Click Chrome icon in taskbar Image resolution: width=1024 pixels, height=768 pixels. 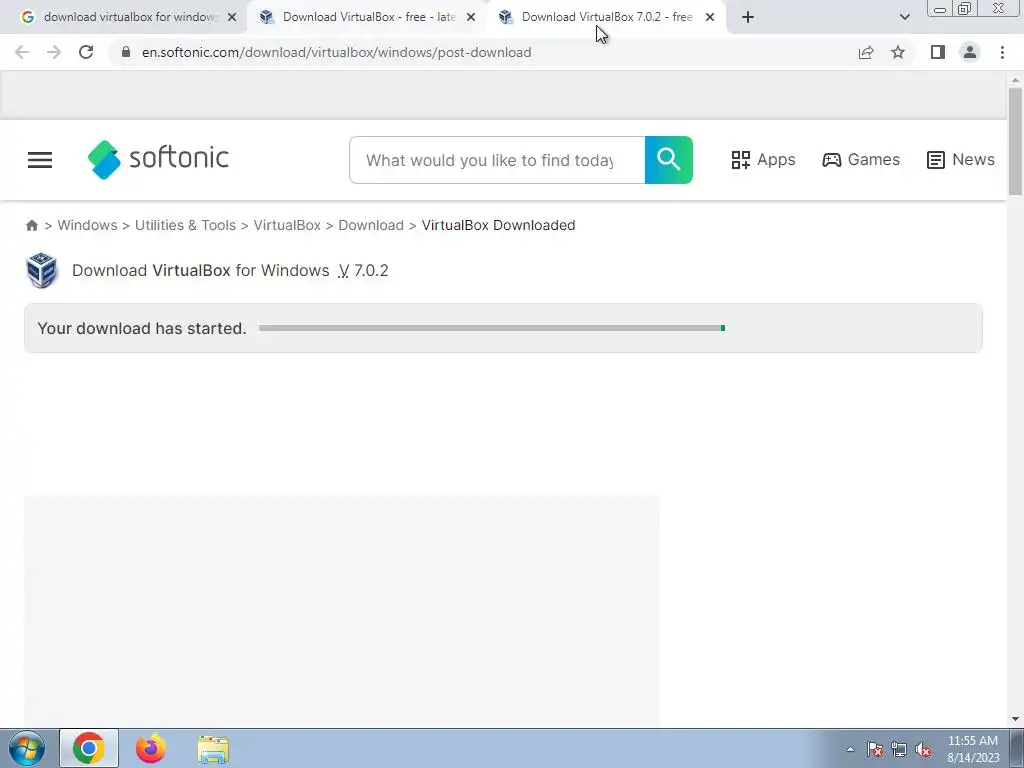click(89, 748)
